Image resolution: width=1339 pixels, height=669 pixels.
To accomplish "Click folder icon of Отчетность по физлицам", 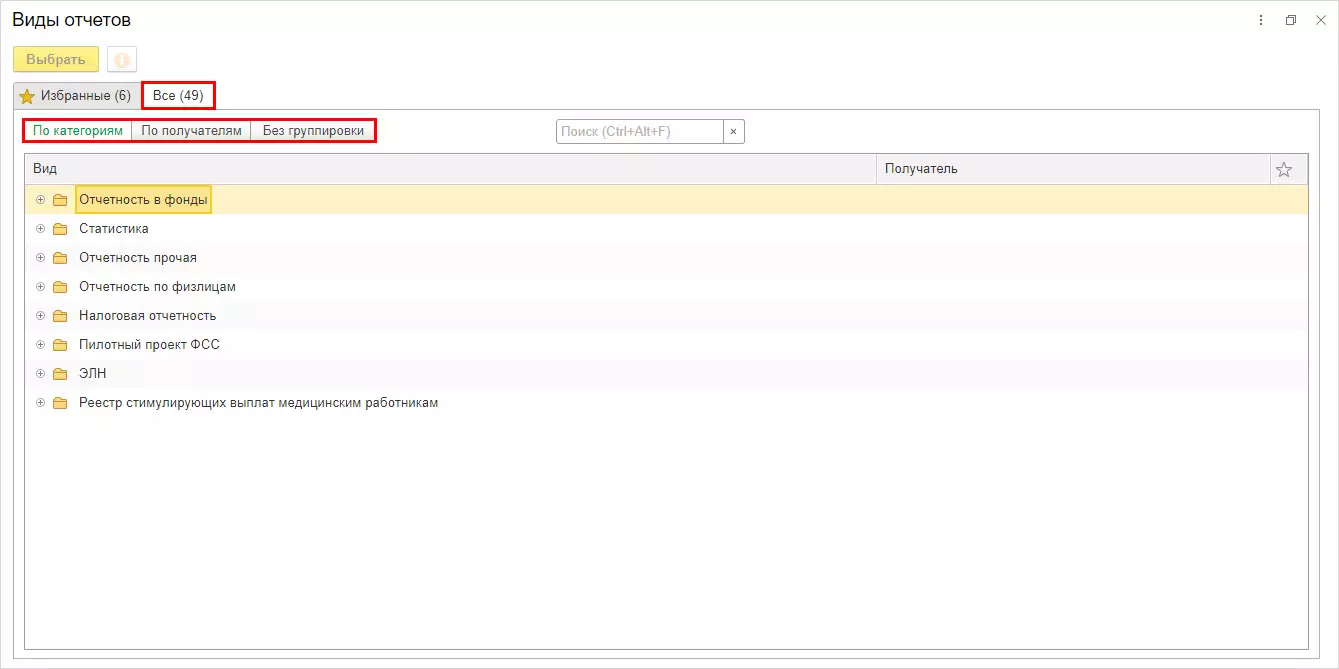I will [60, 287].
